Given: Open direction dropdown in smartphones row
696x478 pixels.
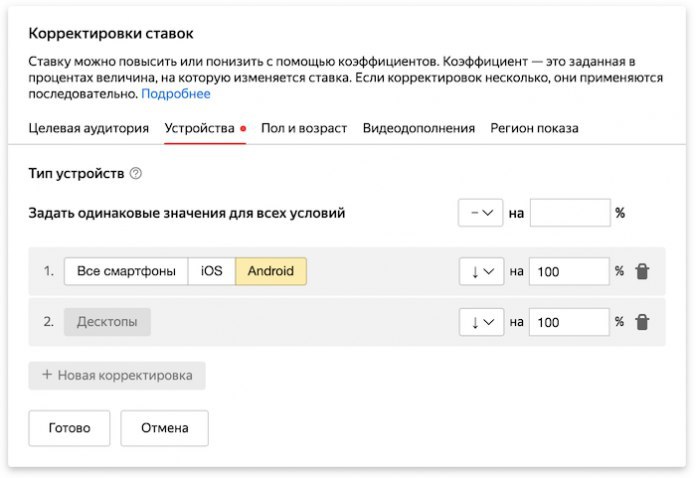Looking at the screenshot, I should click(x=480, y=271).
